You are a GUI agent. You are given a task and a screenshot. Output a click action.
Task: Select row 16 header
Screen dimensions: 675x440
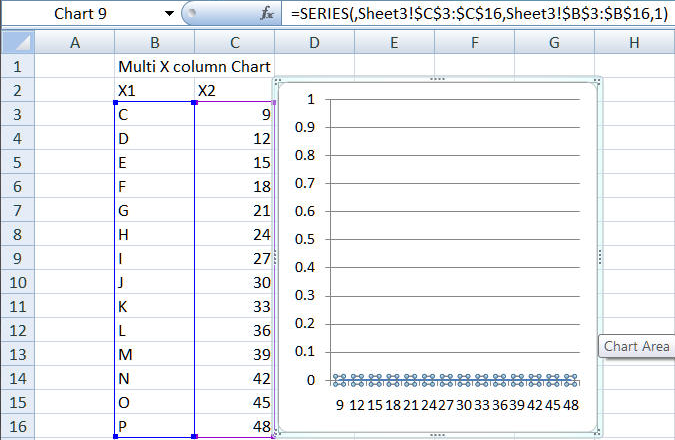coord(17,426)
